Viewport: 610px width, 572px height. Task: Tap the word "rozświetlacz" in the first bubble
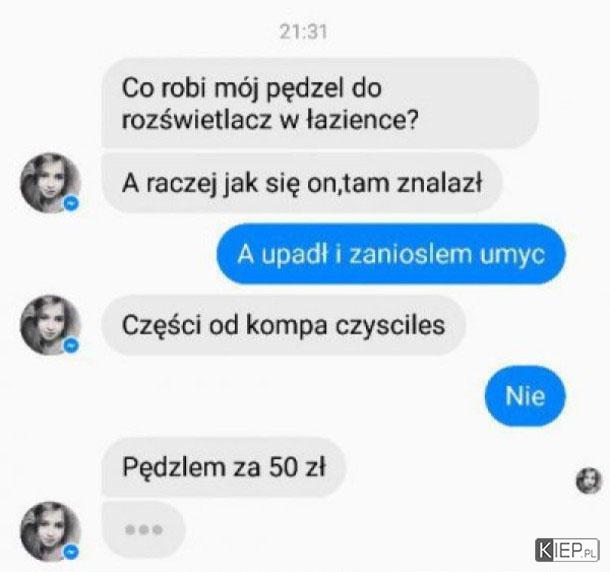coord(196,119)
